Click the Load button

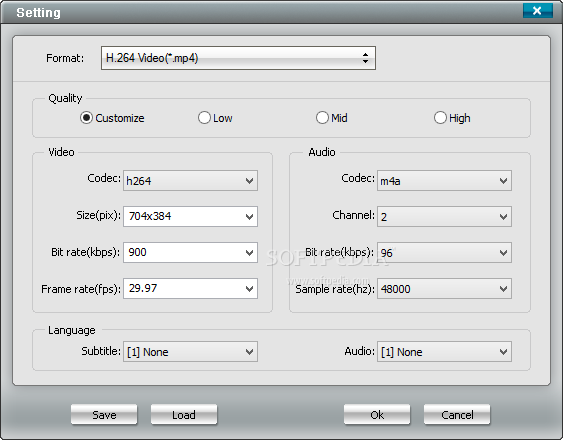click(184, 414)
